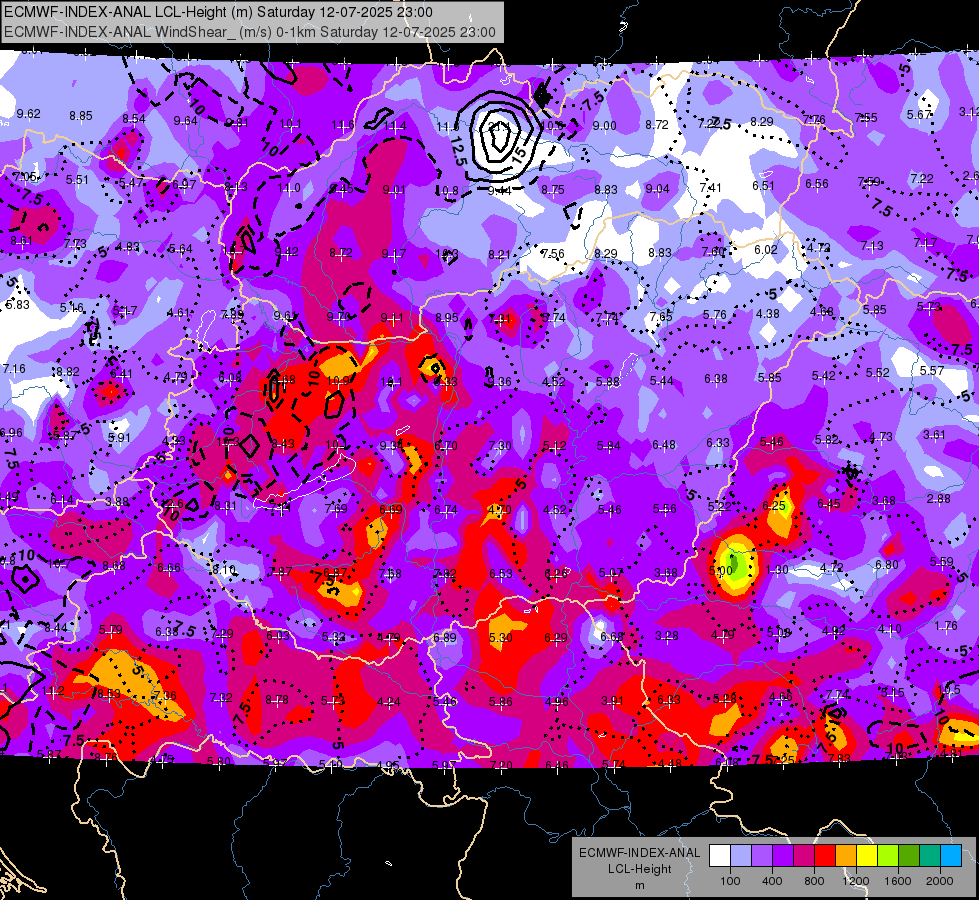
Task: Click the wind shear value 7.30
Action: click(x=500, y=445)
